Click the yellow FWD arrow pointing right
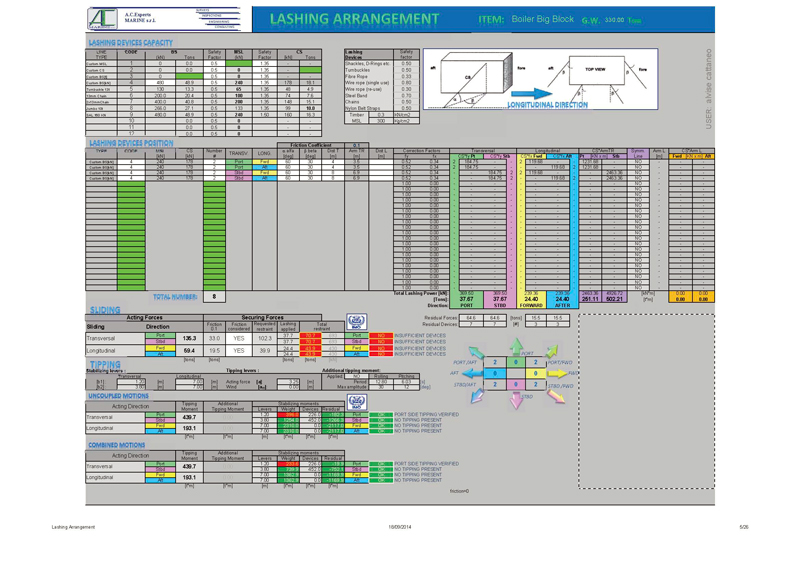The width and height of the screenshot is (800, 565). tap(557, 374)
